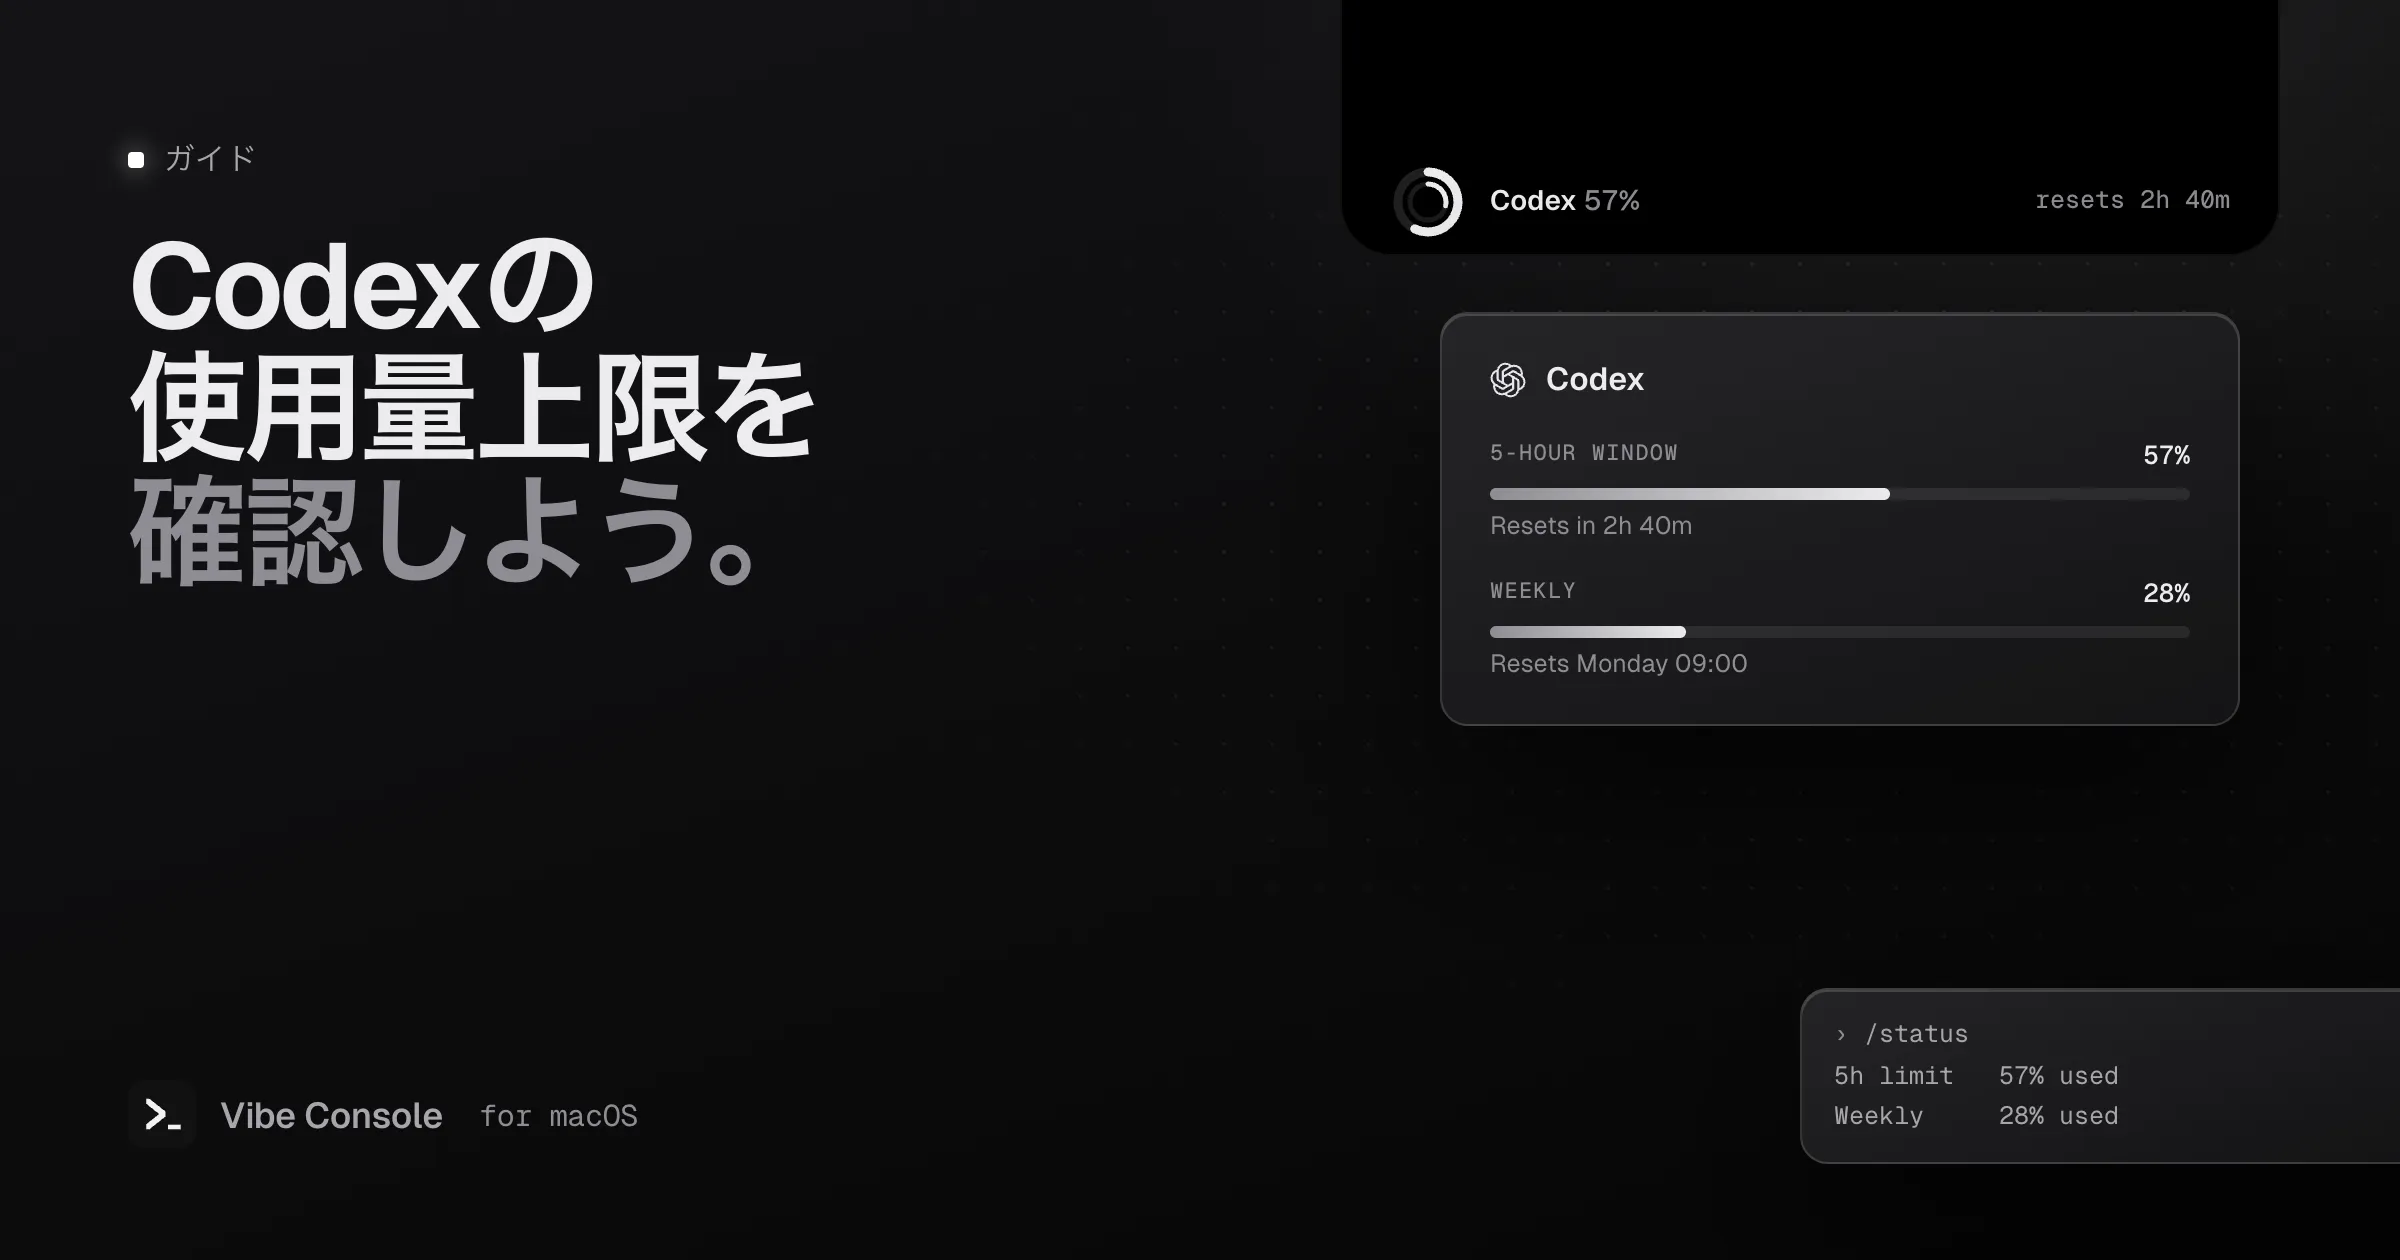Click the Weekly usage progress bar
Screen dimensions: 2400x1260
coord(1839,632)
